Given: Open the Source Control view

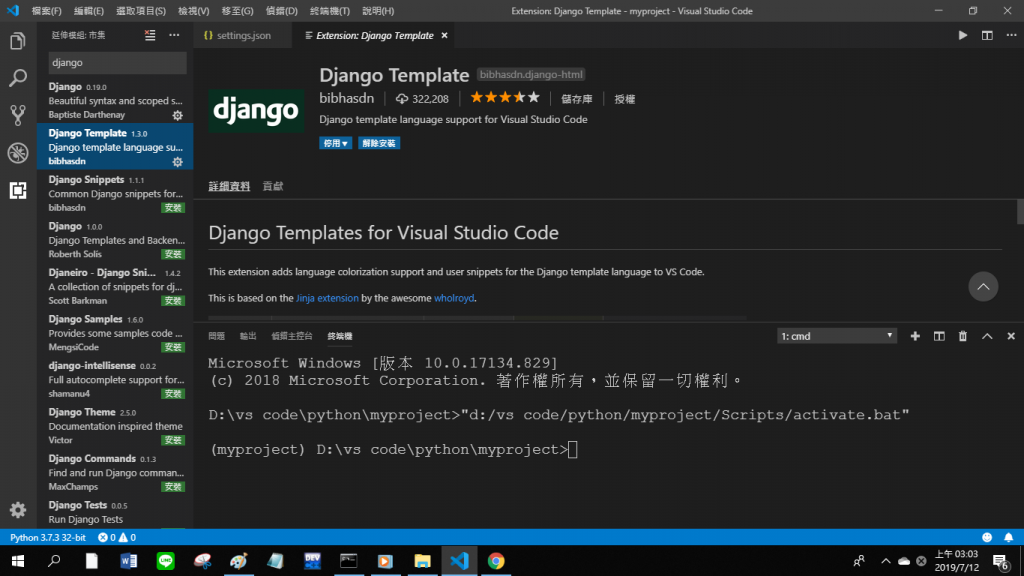Looking at the screenshot, I should pos(18,116).
